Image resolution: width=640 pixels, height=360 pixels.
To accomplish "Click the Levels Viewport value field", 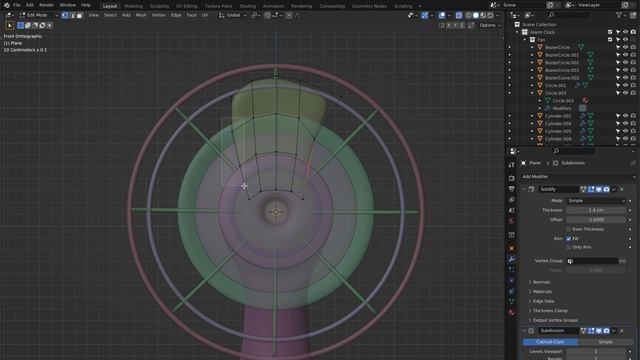I will click(596, 351).
